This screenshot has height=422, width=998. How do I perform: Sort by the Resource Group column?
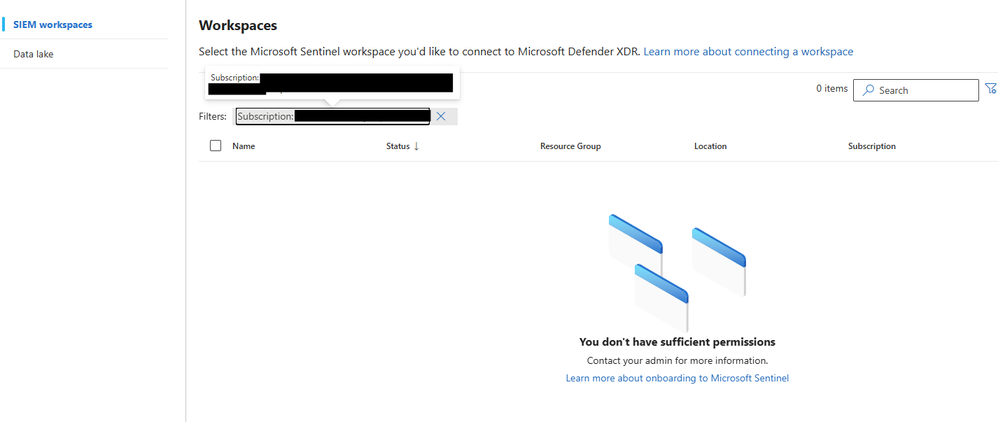pos(570,146)
